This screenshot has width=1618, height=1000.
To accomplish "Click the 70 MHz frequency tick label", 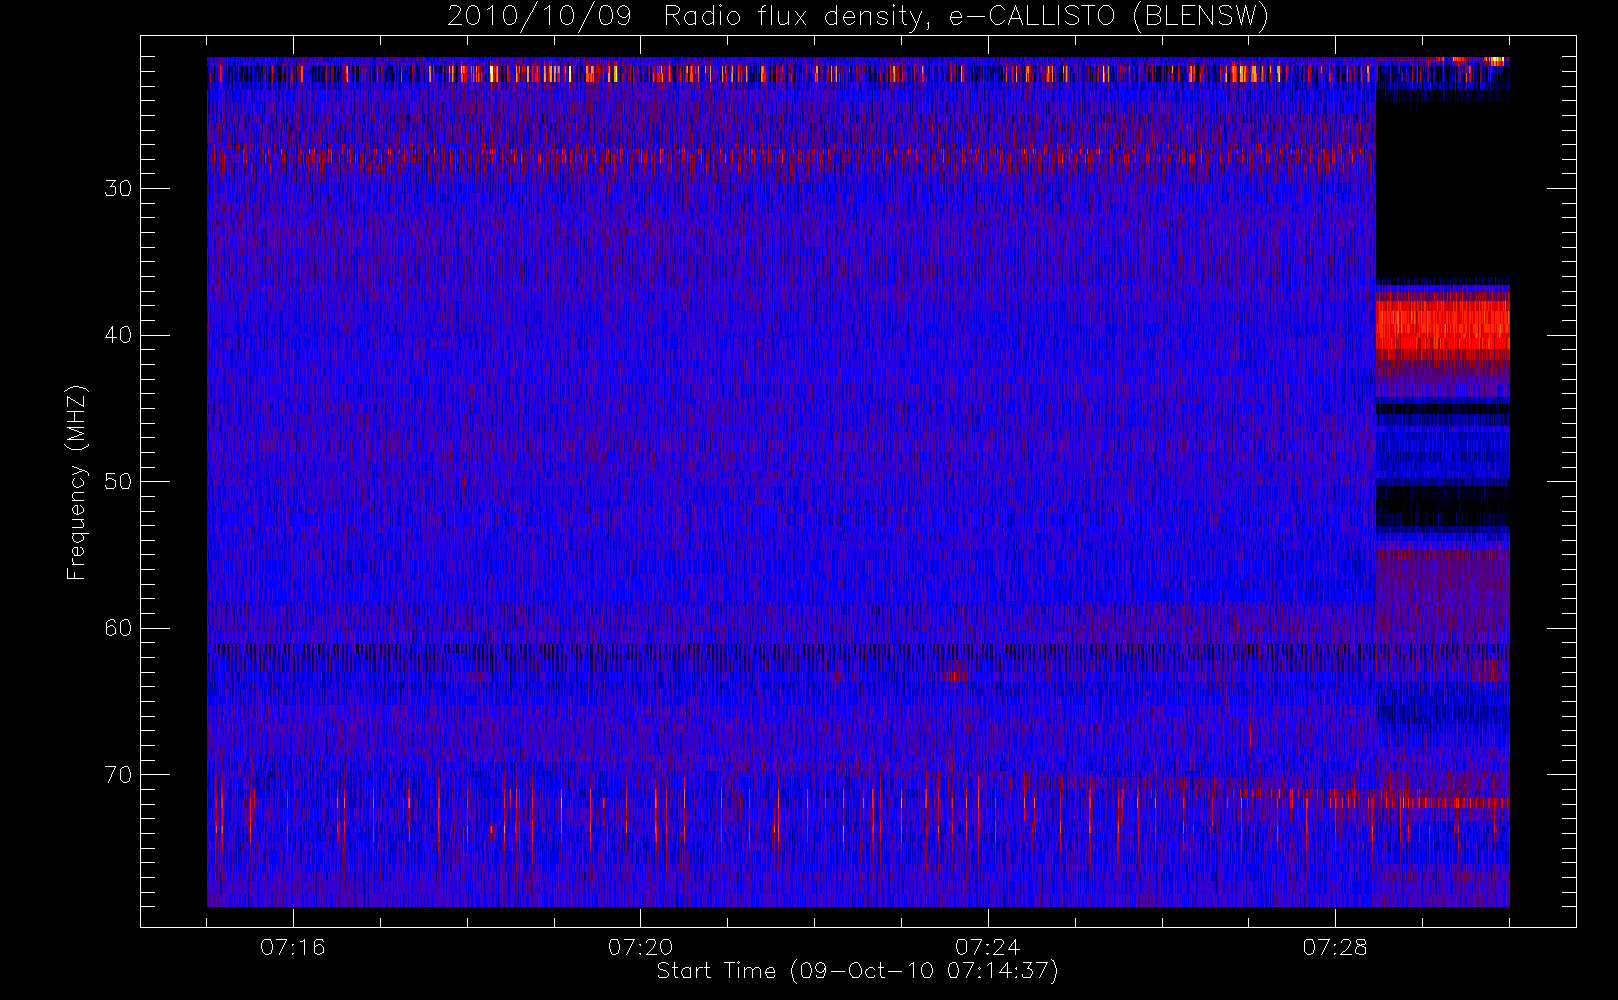I will tap(118, 775).
